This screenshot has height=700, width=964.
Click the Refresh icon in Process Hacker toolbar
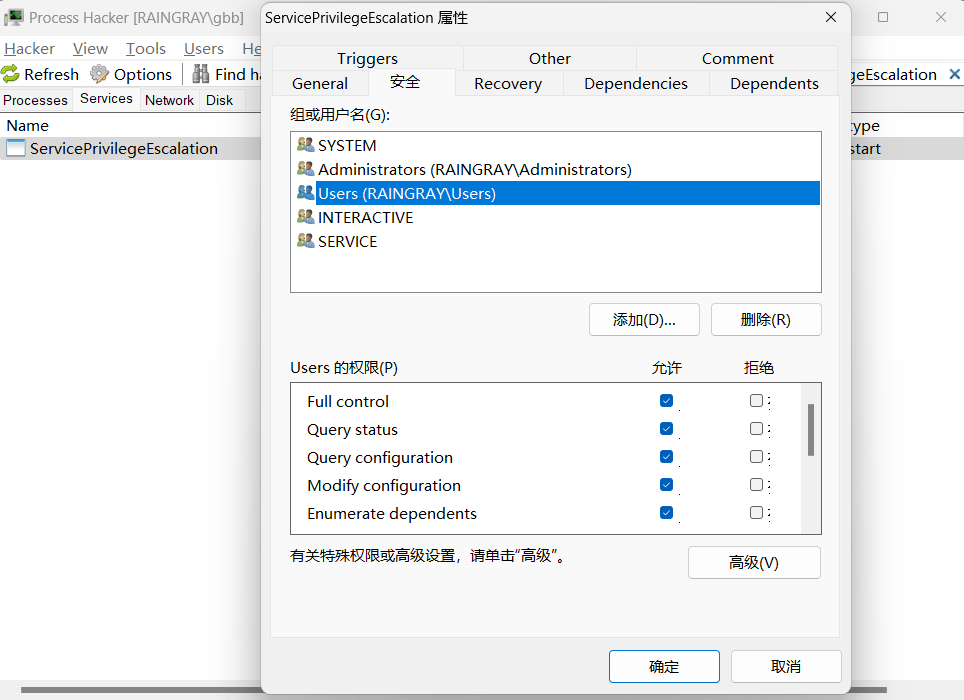click(x=10, y=74)
